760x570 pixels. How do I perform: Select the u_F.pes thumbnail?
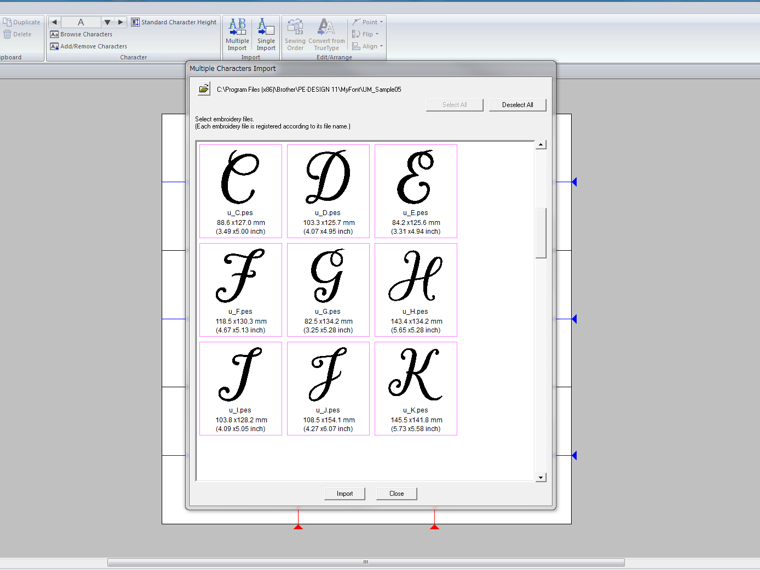click(x=240, y=290)
